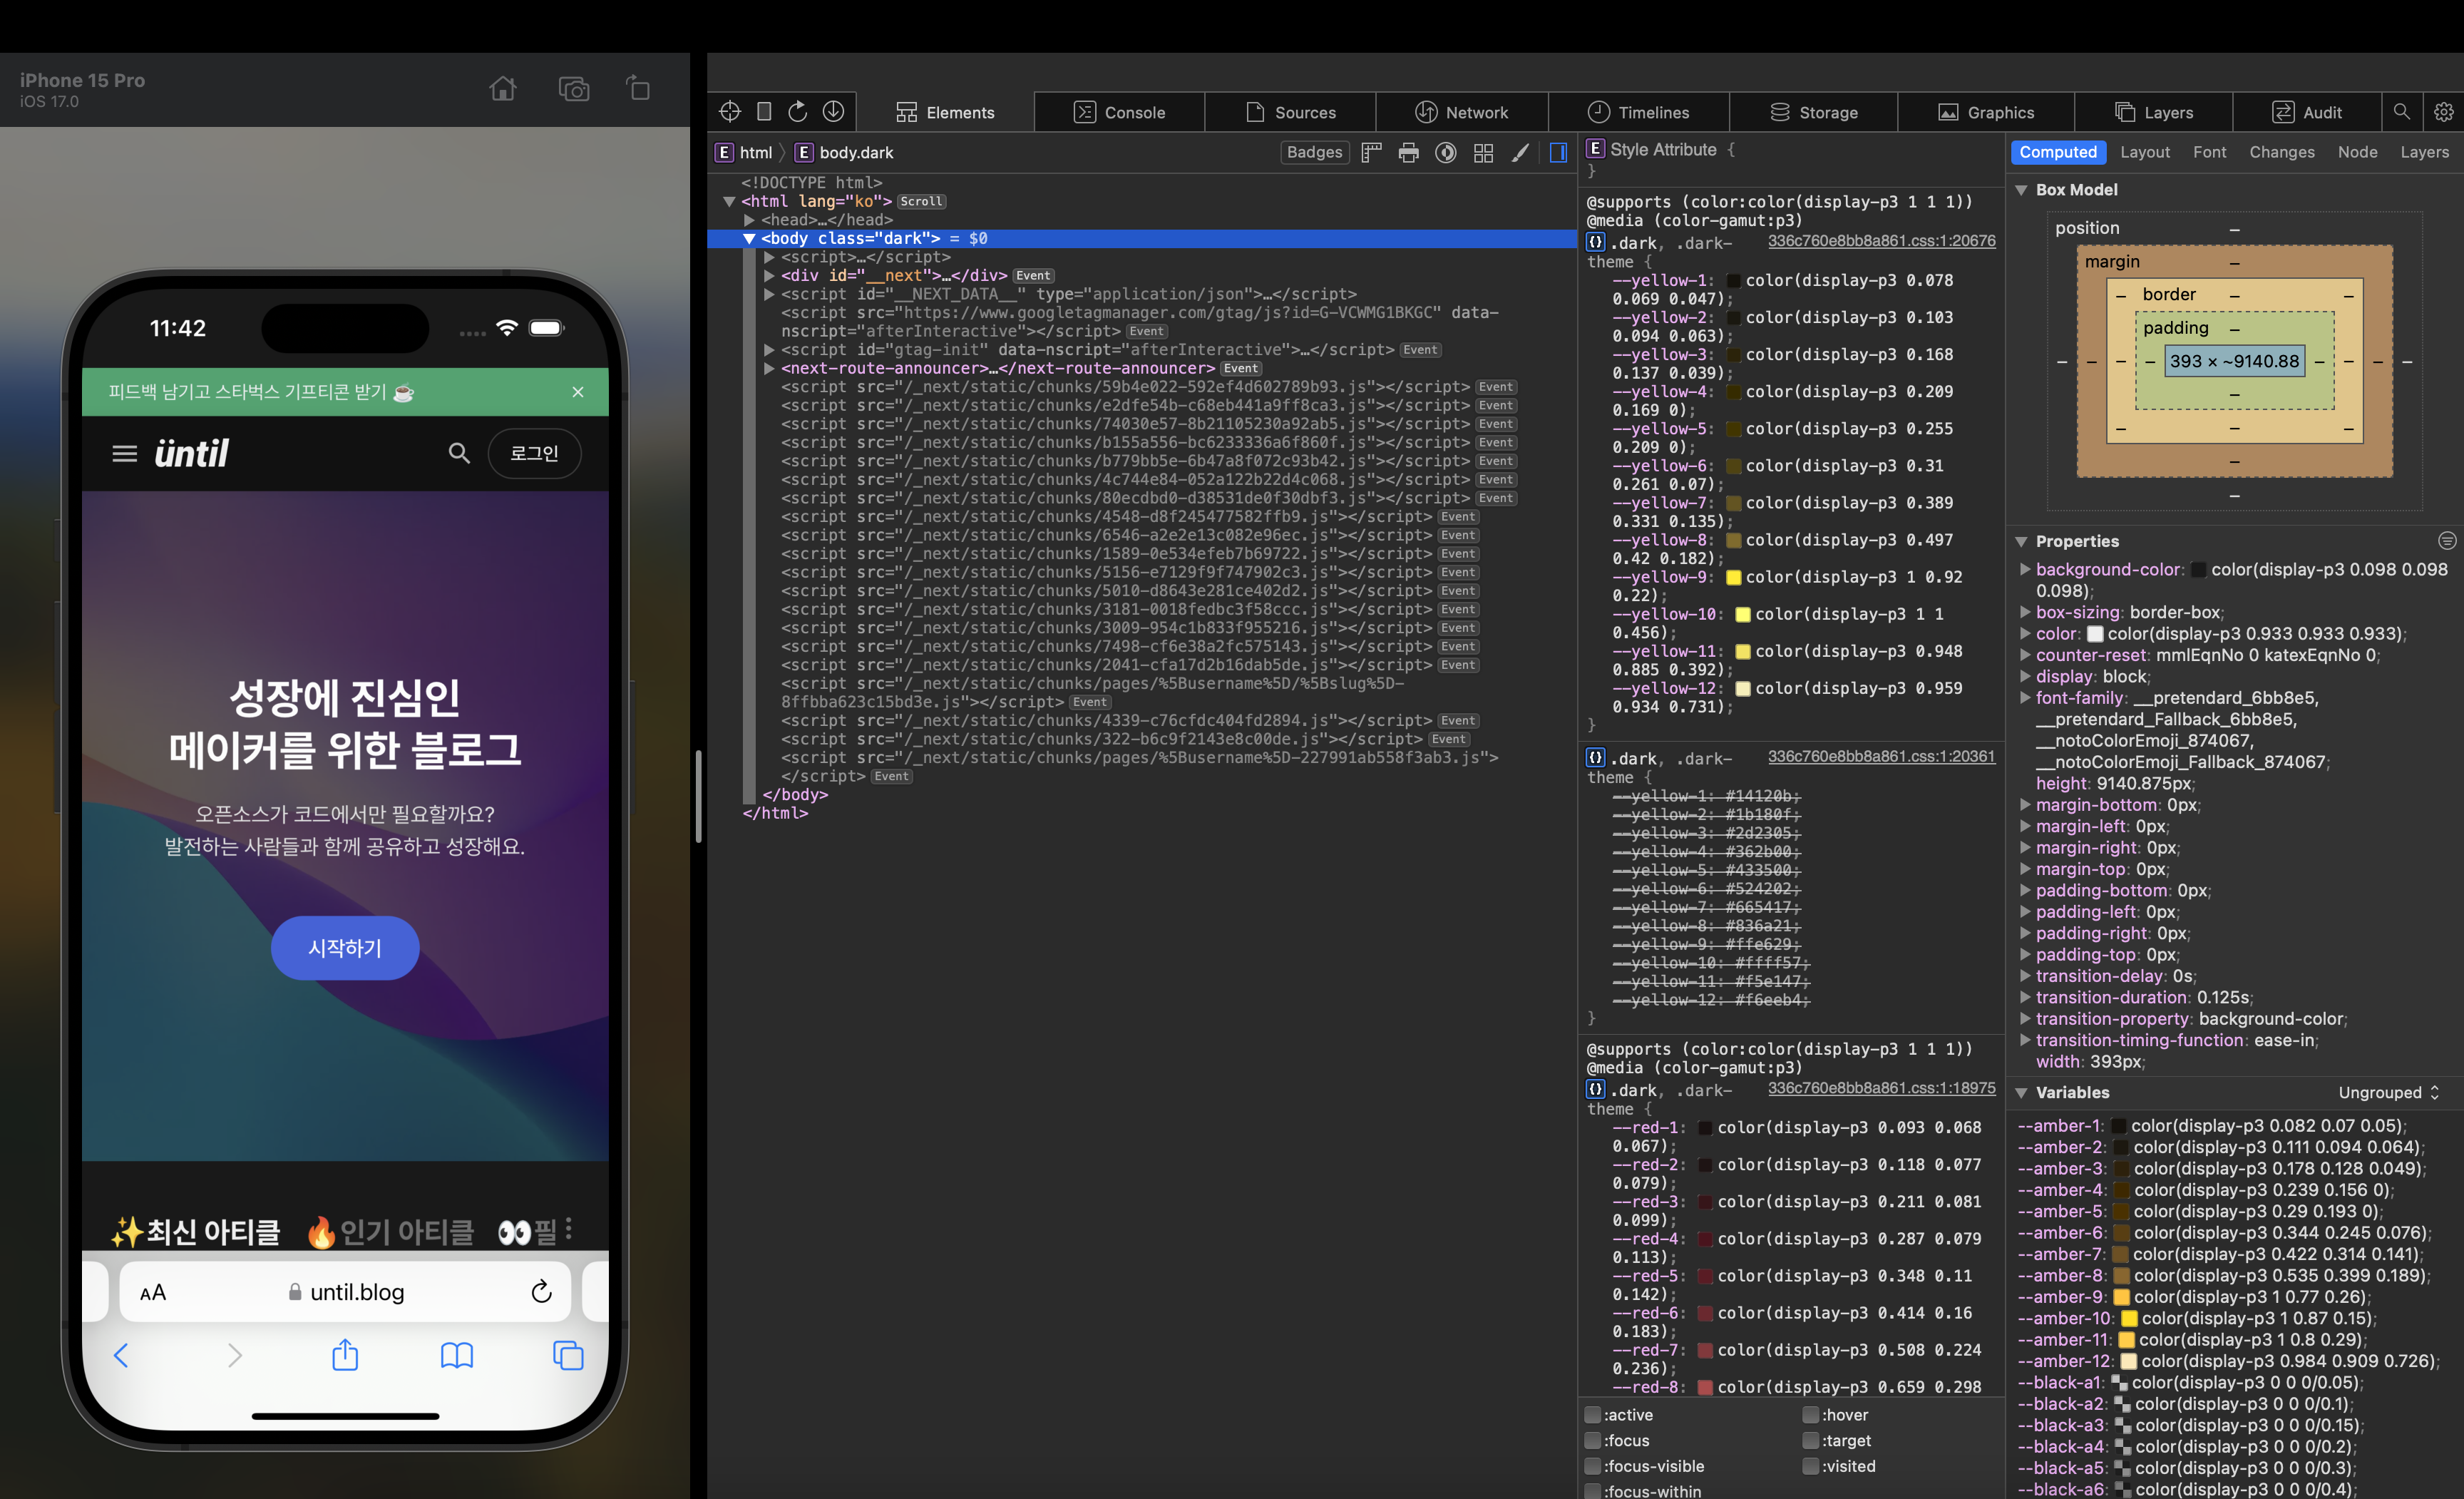Click the grid layout overlay icon
The width and height of the screenshot is (2464, 1499).
[x=1483, y=153]
